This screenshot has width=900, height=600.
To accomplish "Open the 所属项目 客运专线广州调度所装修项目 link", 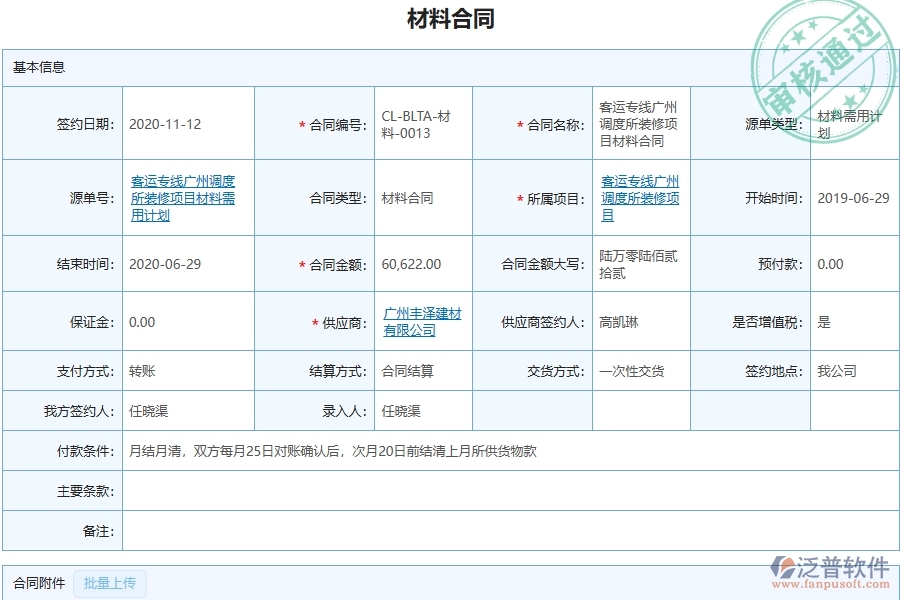I will [x=640, y=197].
